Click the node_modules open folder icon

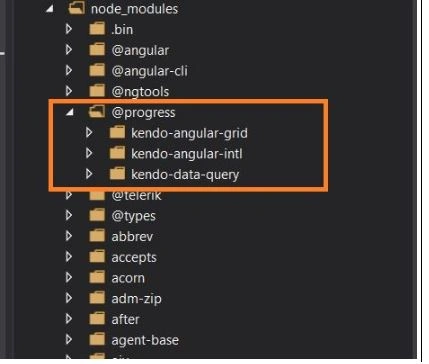coord(76,8)
